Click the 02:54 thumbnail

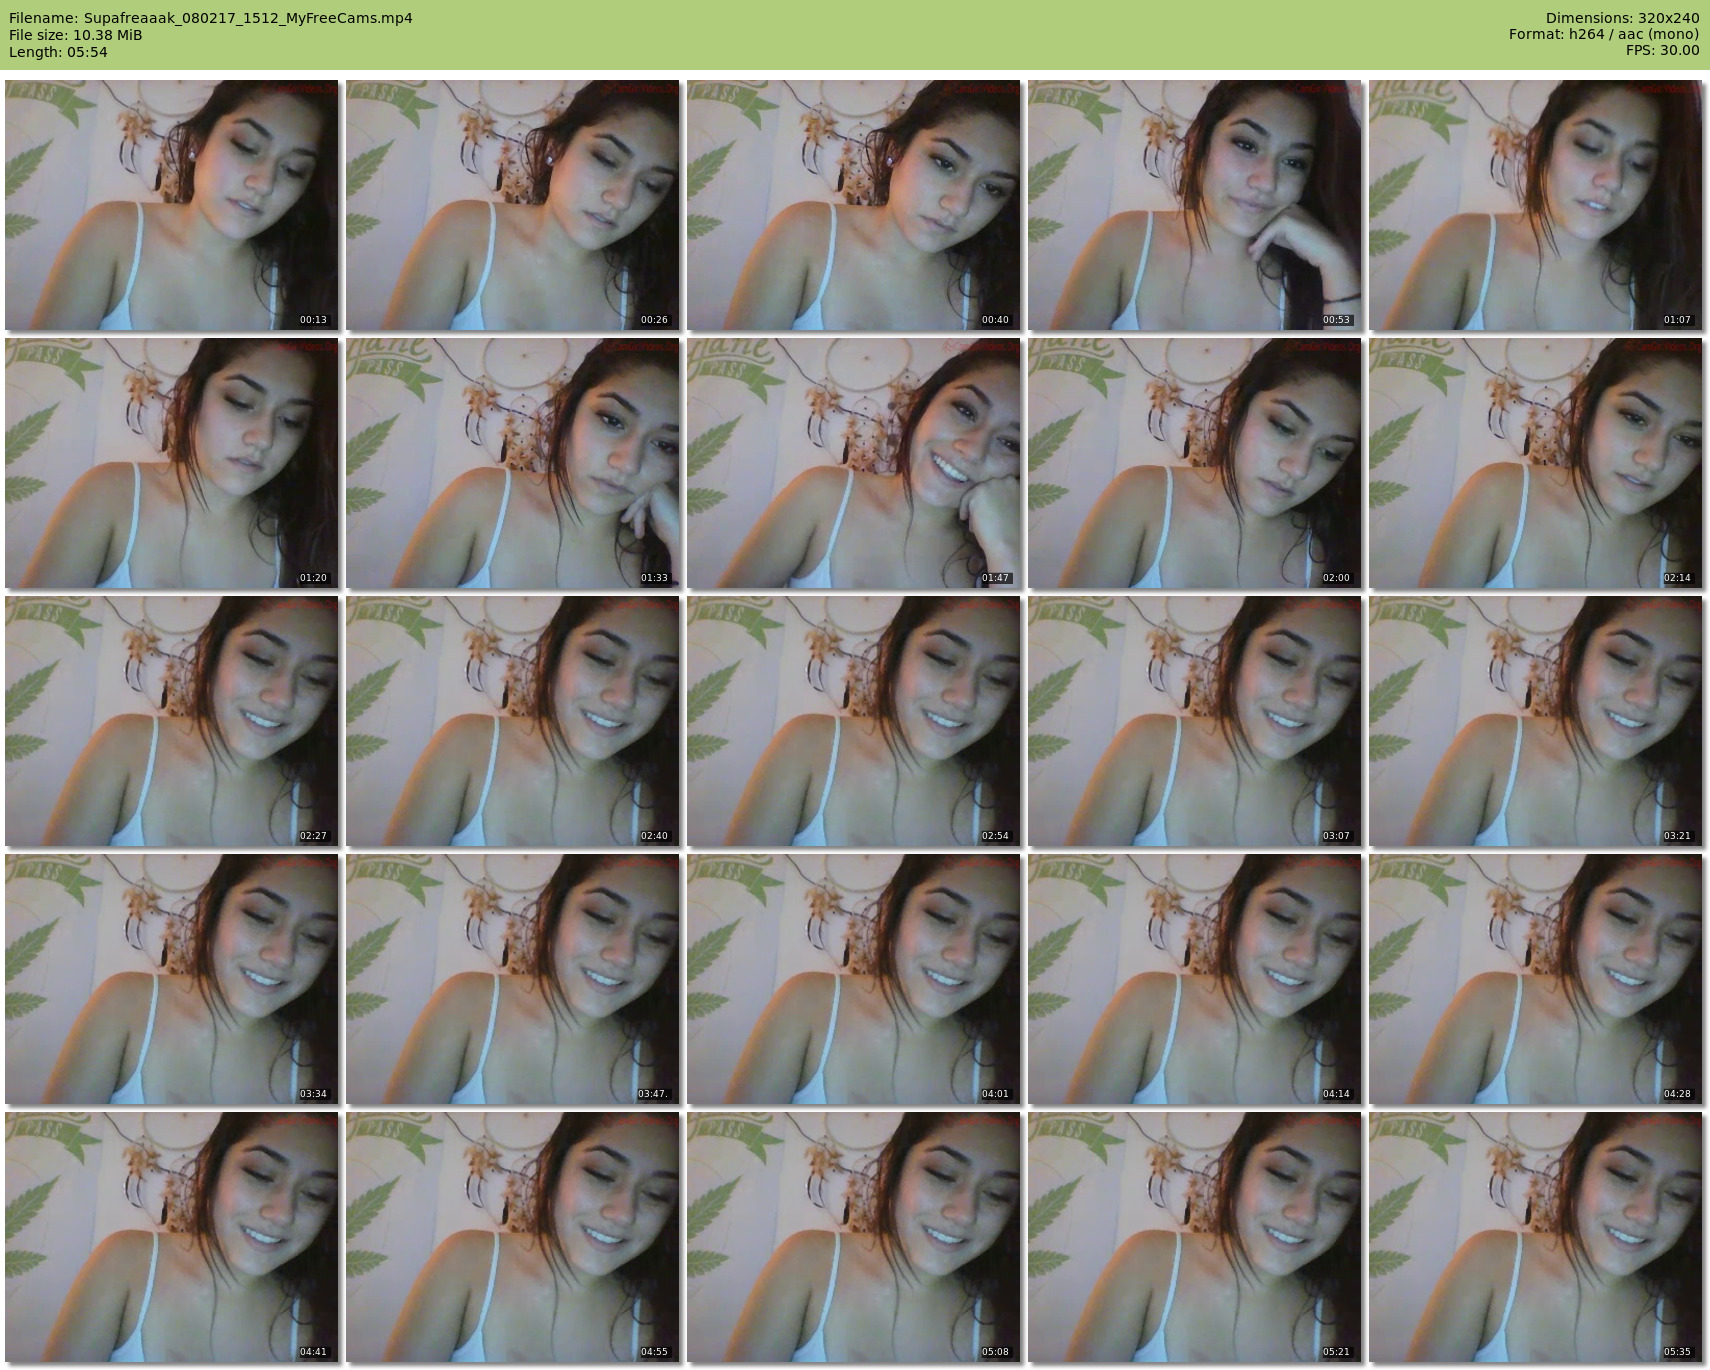853,721
